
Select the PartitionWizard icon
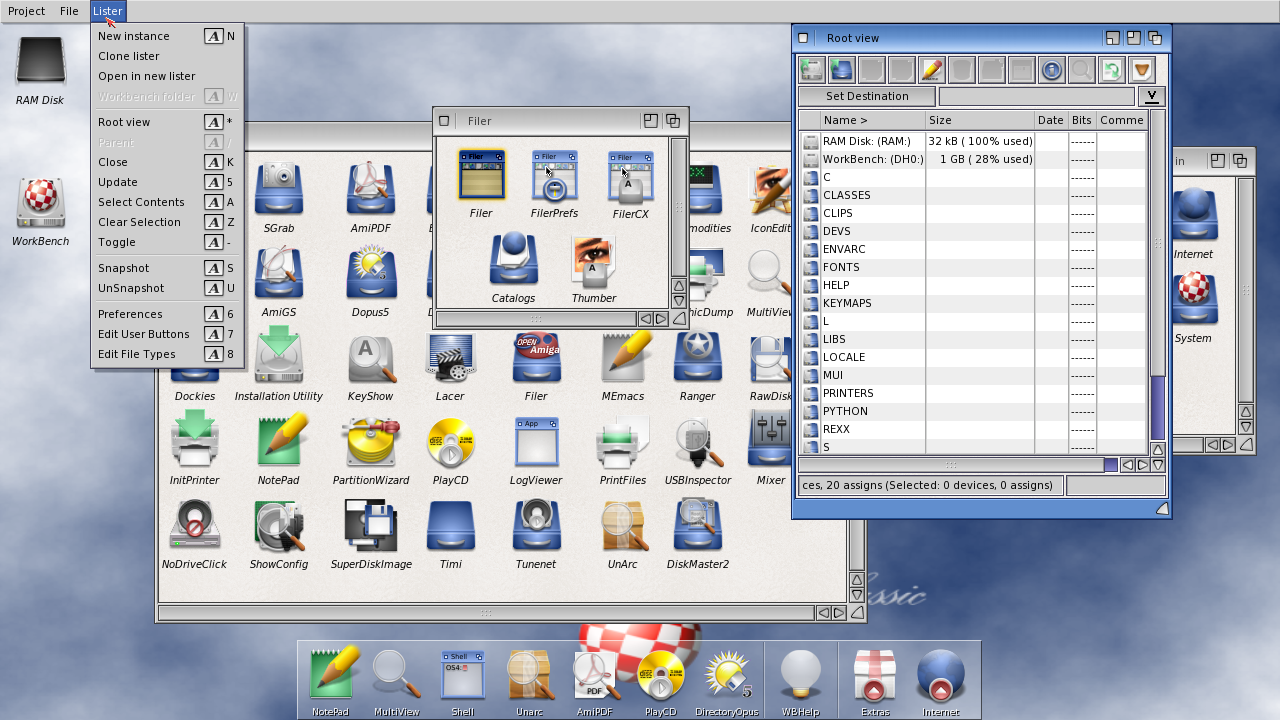click(371, 450)
